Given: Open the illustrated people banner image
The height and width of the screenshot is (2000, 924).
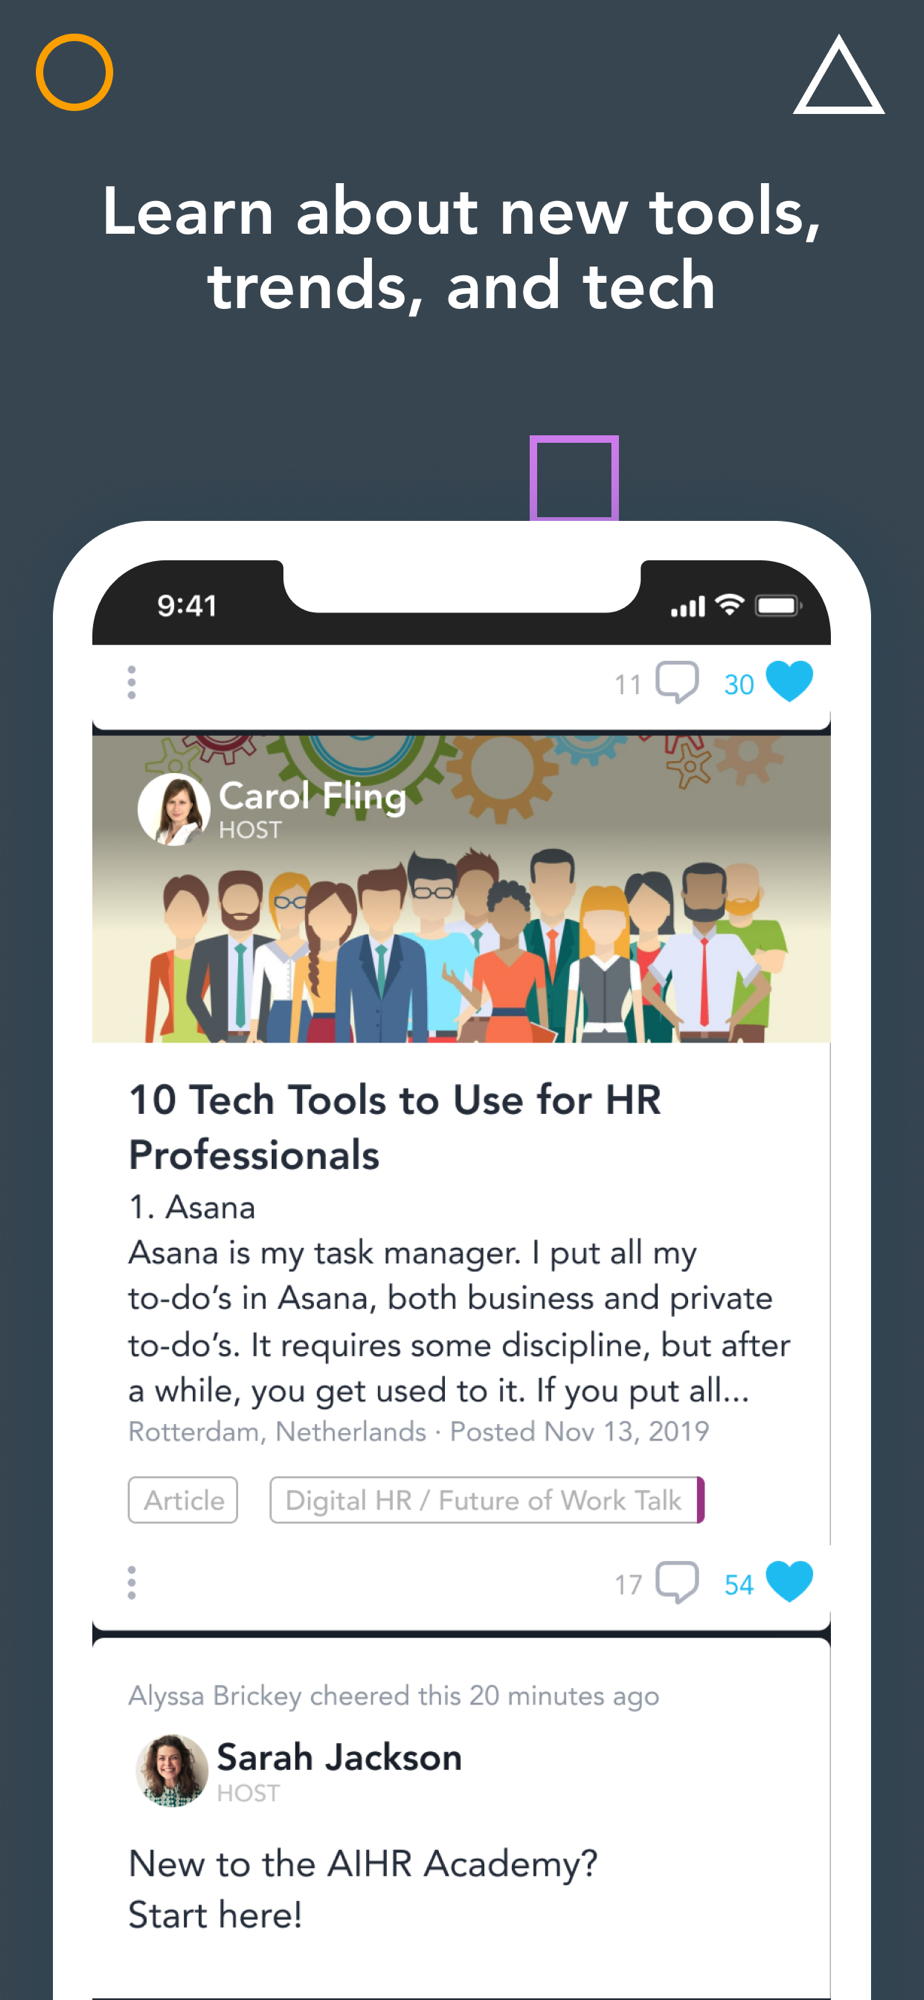Looking at the screenshot, I should [x=461, y=889].
